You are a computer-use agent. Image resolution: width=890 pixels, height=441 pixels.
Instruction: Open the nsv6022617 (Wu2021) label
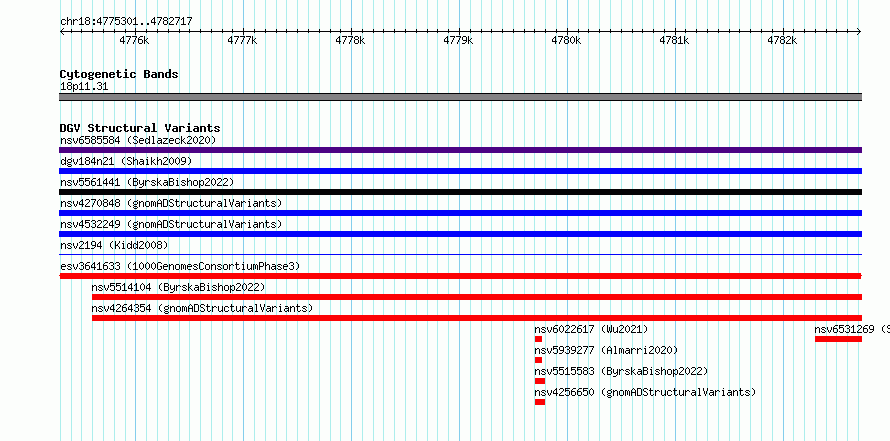(x=591, y=329)
